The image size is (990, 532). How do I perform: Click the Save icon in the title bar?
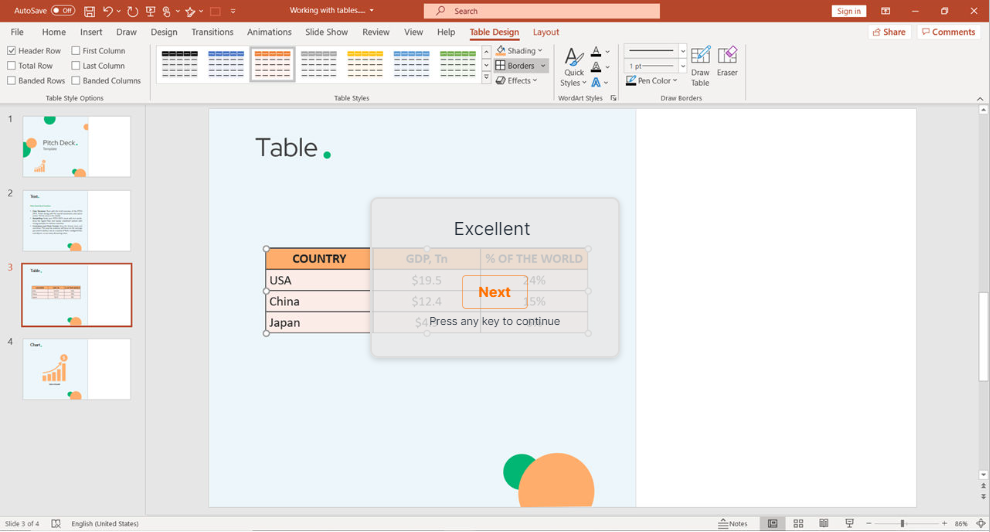[90, 11]
